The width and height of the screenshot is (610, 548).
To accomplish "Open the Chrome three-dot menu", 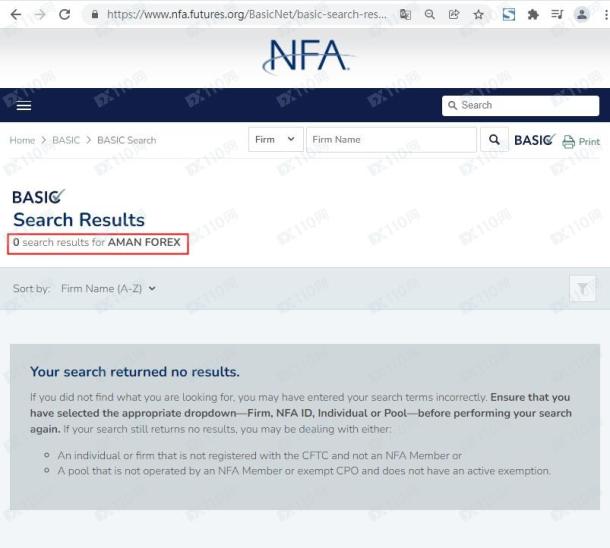I will coord(606,15).
